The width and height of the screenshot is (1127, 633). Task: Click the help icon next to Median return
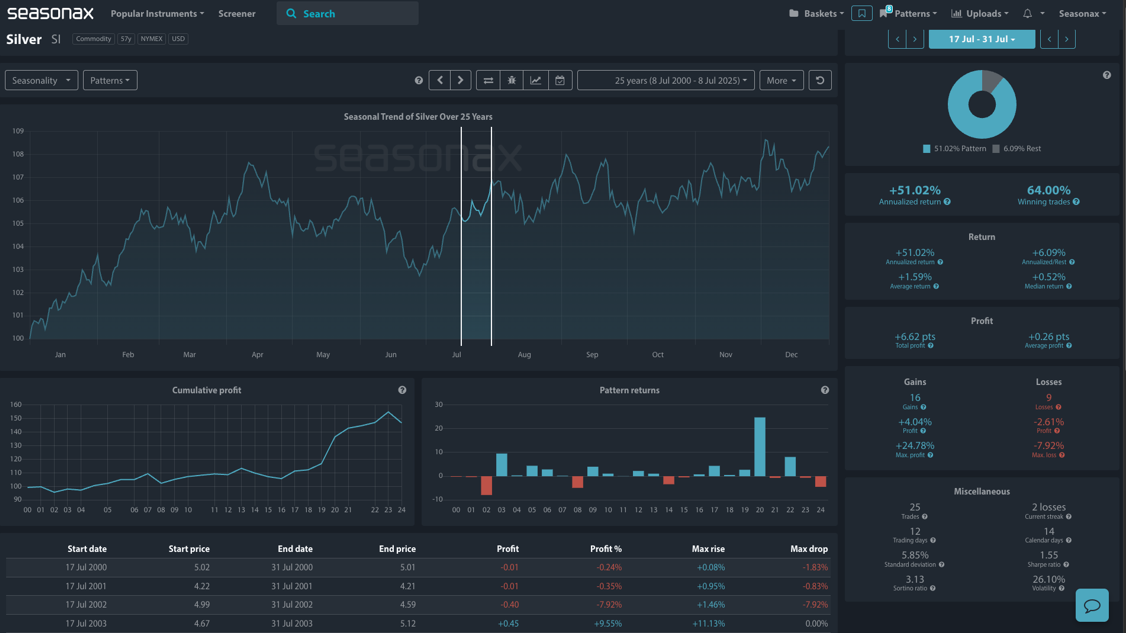[1069, 287]
